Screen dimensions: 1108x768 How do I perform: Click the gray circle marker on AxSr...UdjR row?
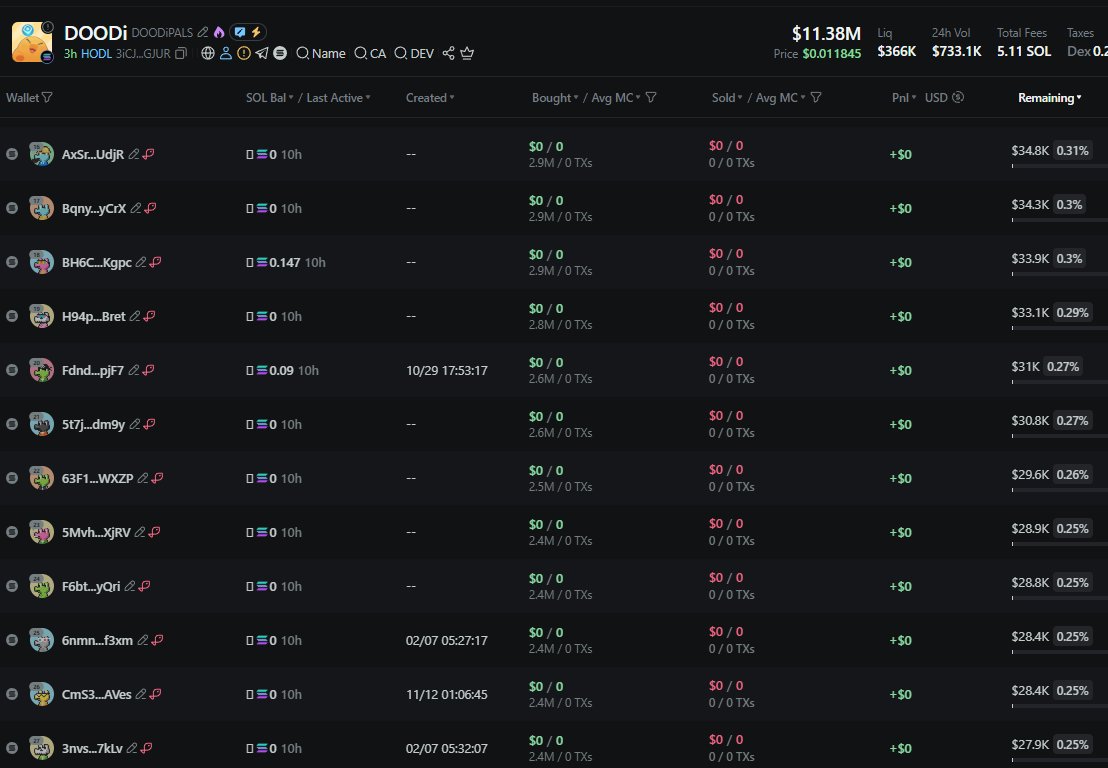click(12, 154)
